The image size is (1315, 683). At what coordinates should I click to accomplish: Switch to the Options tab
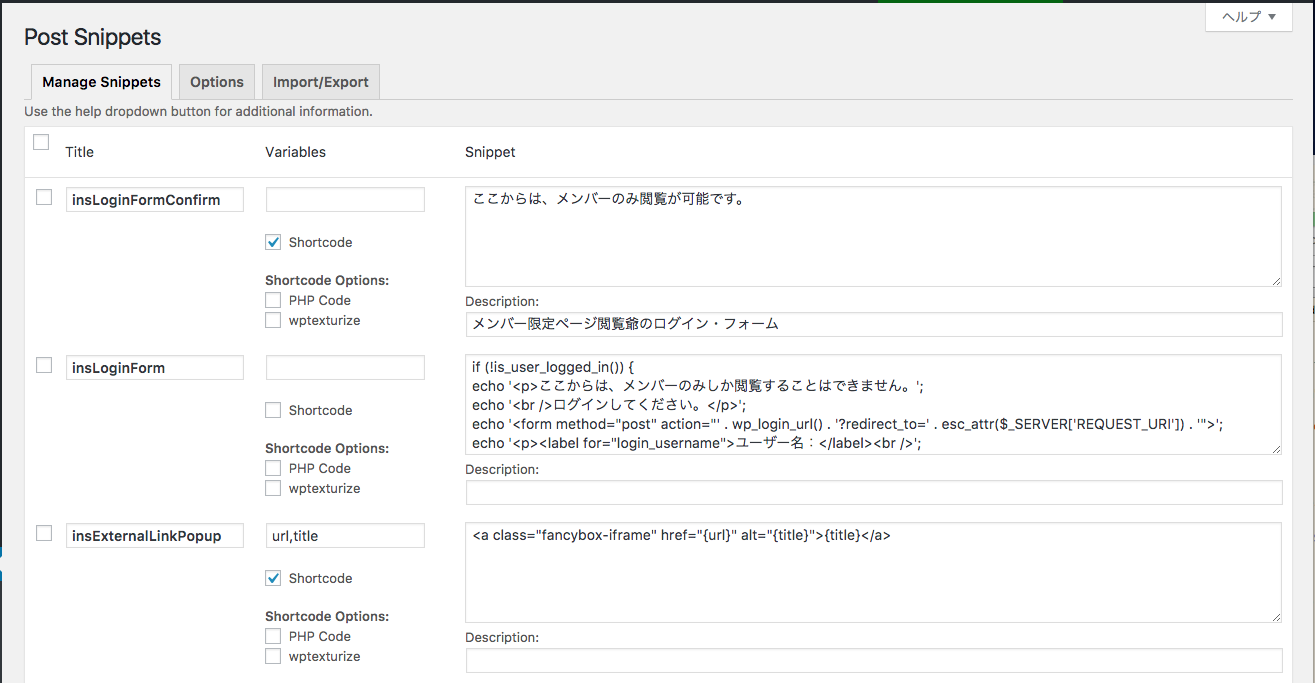(217, 82)
